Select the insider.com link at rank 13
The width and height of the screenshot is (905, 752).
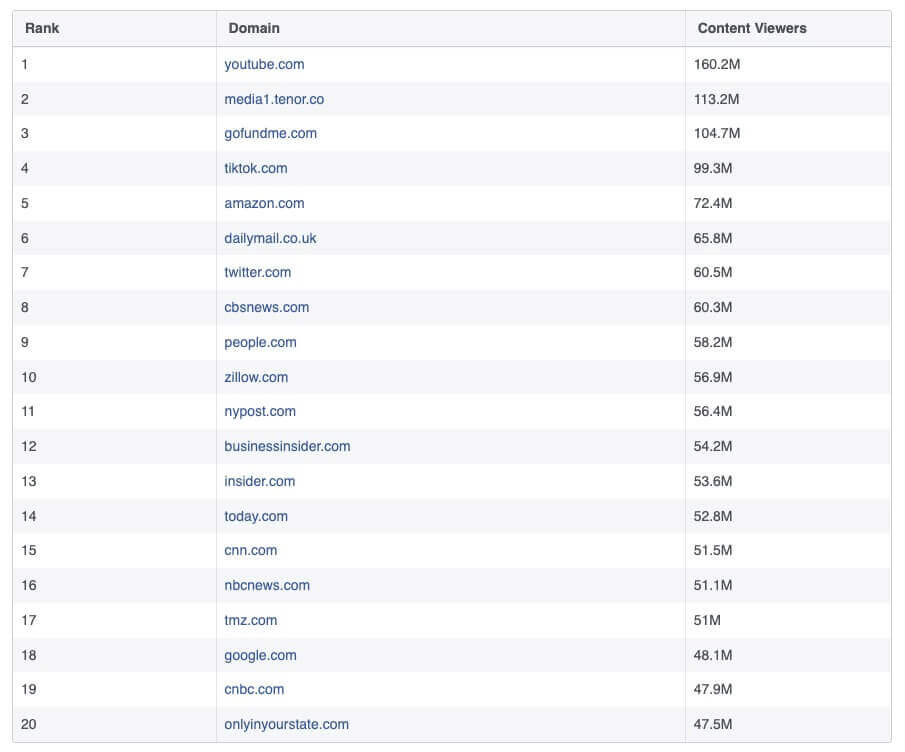(259, 481)
